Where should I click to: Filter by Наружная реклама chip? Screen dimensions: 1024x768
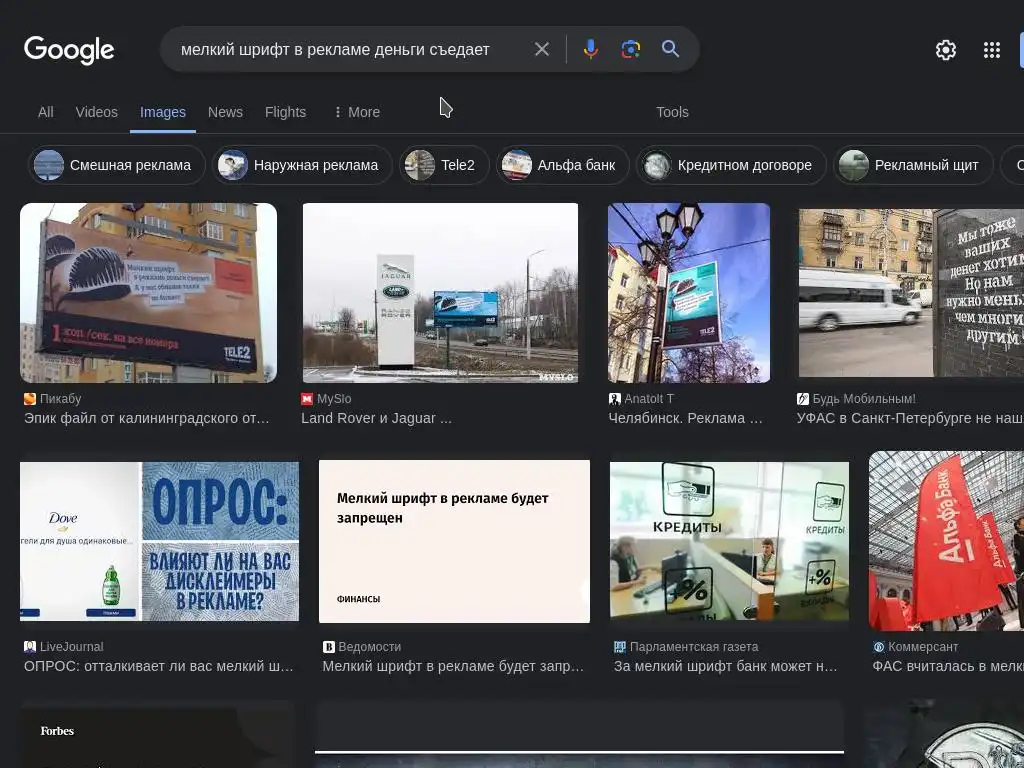coord(302,165)
